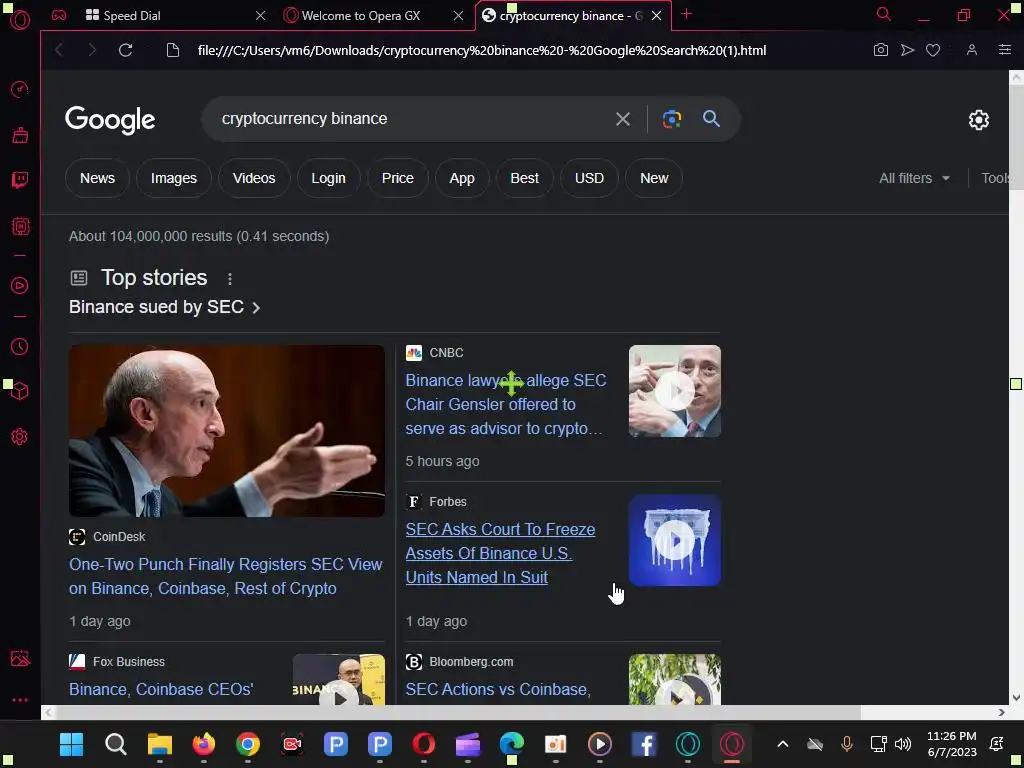Open Player icon in sidebar
This screenshot has height=768, width=1024.
(x=20, y=285)
